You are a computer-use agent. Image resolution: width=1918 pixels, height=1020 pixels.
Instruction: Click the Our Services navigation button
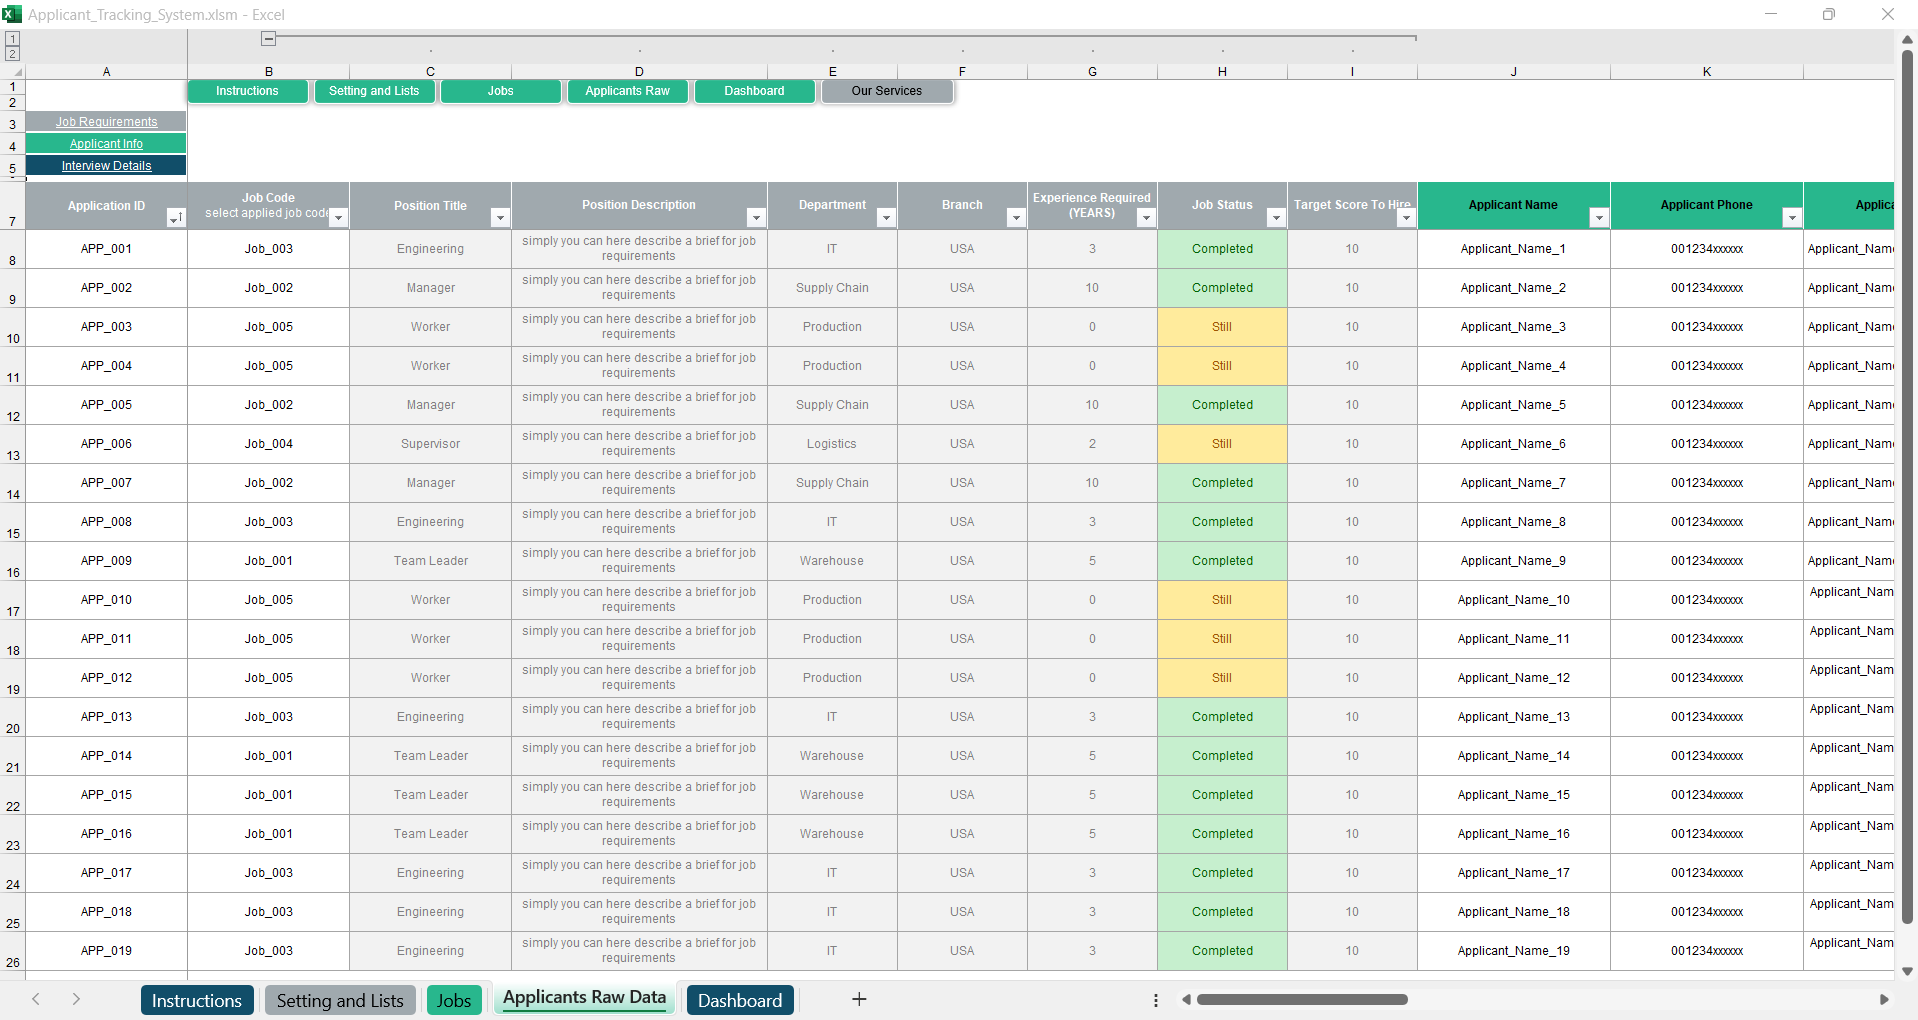(x=886, y=91)
